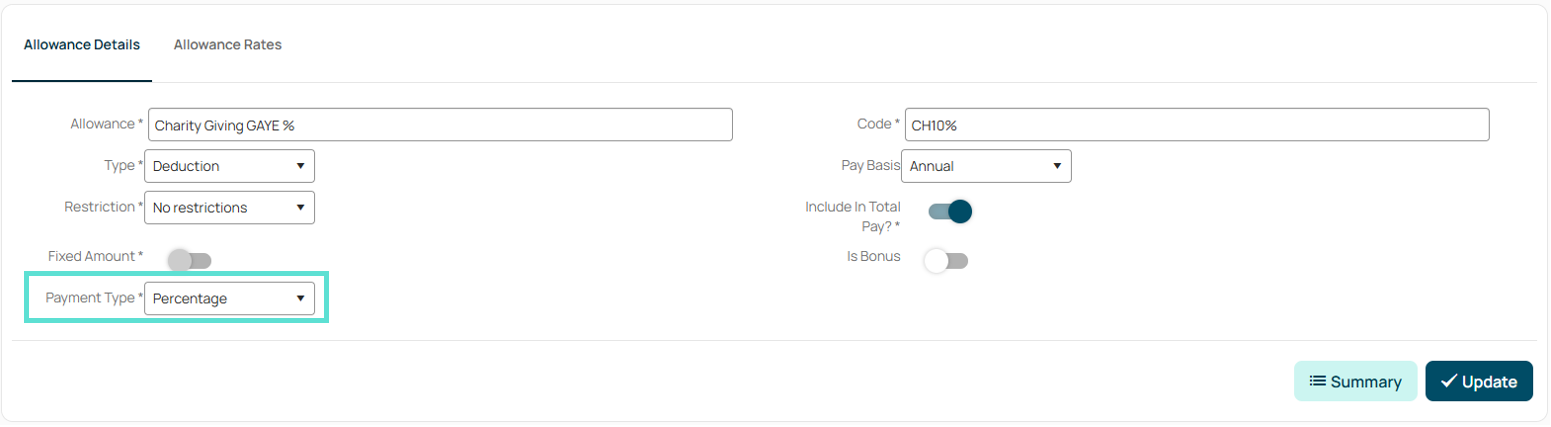Viewport: 1551px width, 427px height.
Task: Expand the Payment Type dropdown showing Percentage
Action: click(230, 298)
